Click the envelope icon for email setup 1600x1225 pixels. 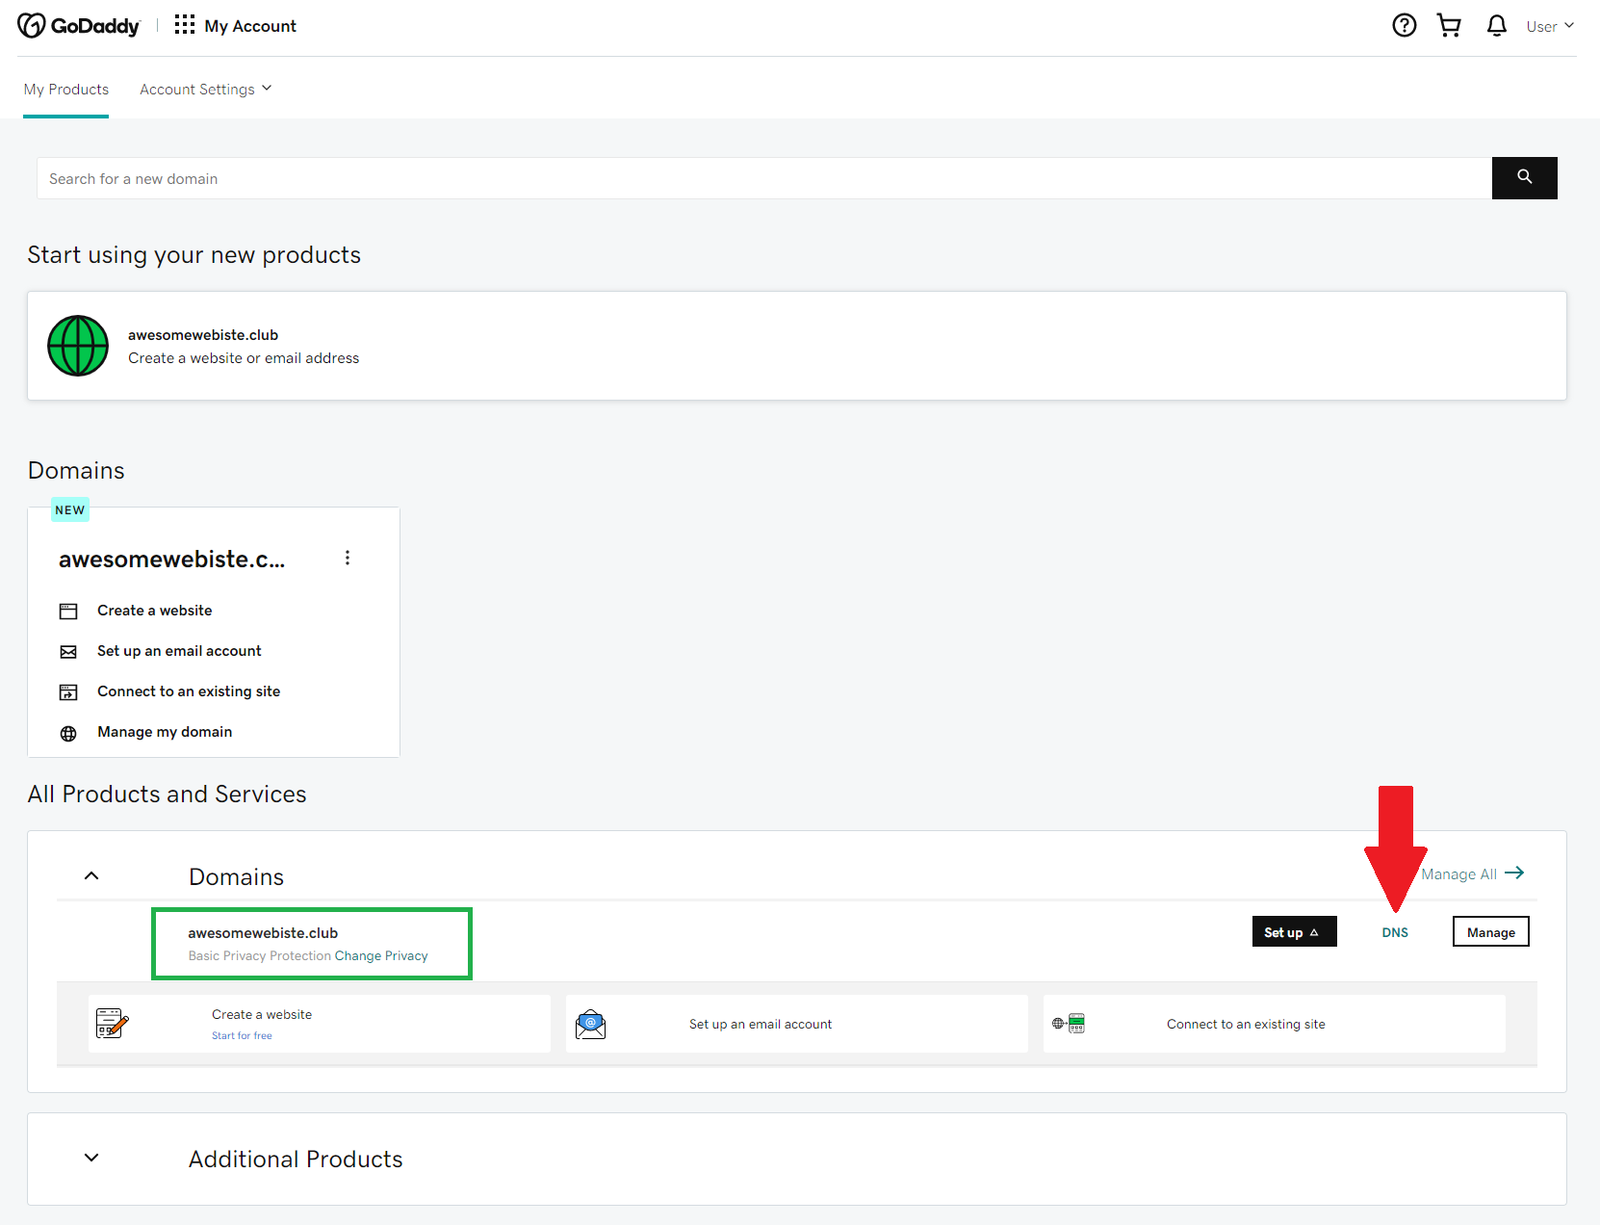point(68,652)
